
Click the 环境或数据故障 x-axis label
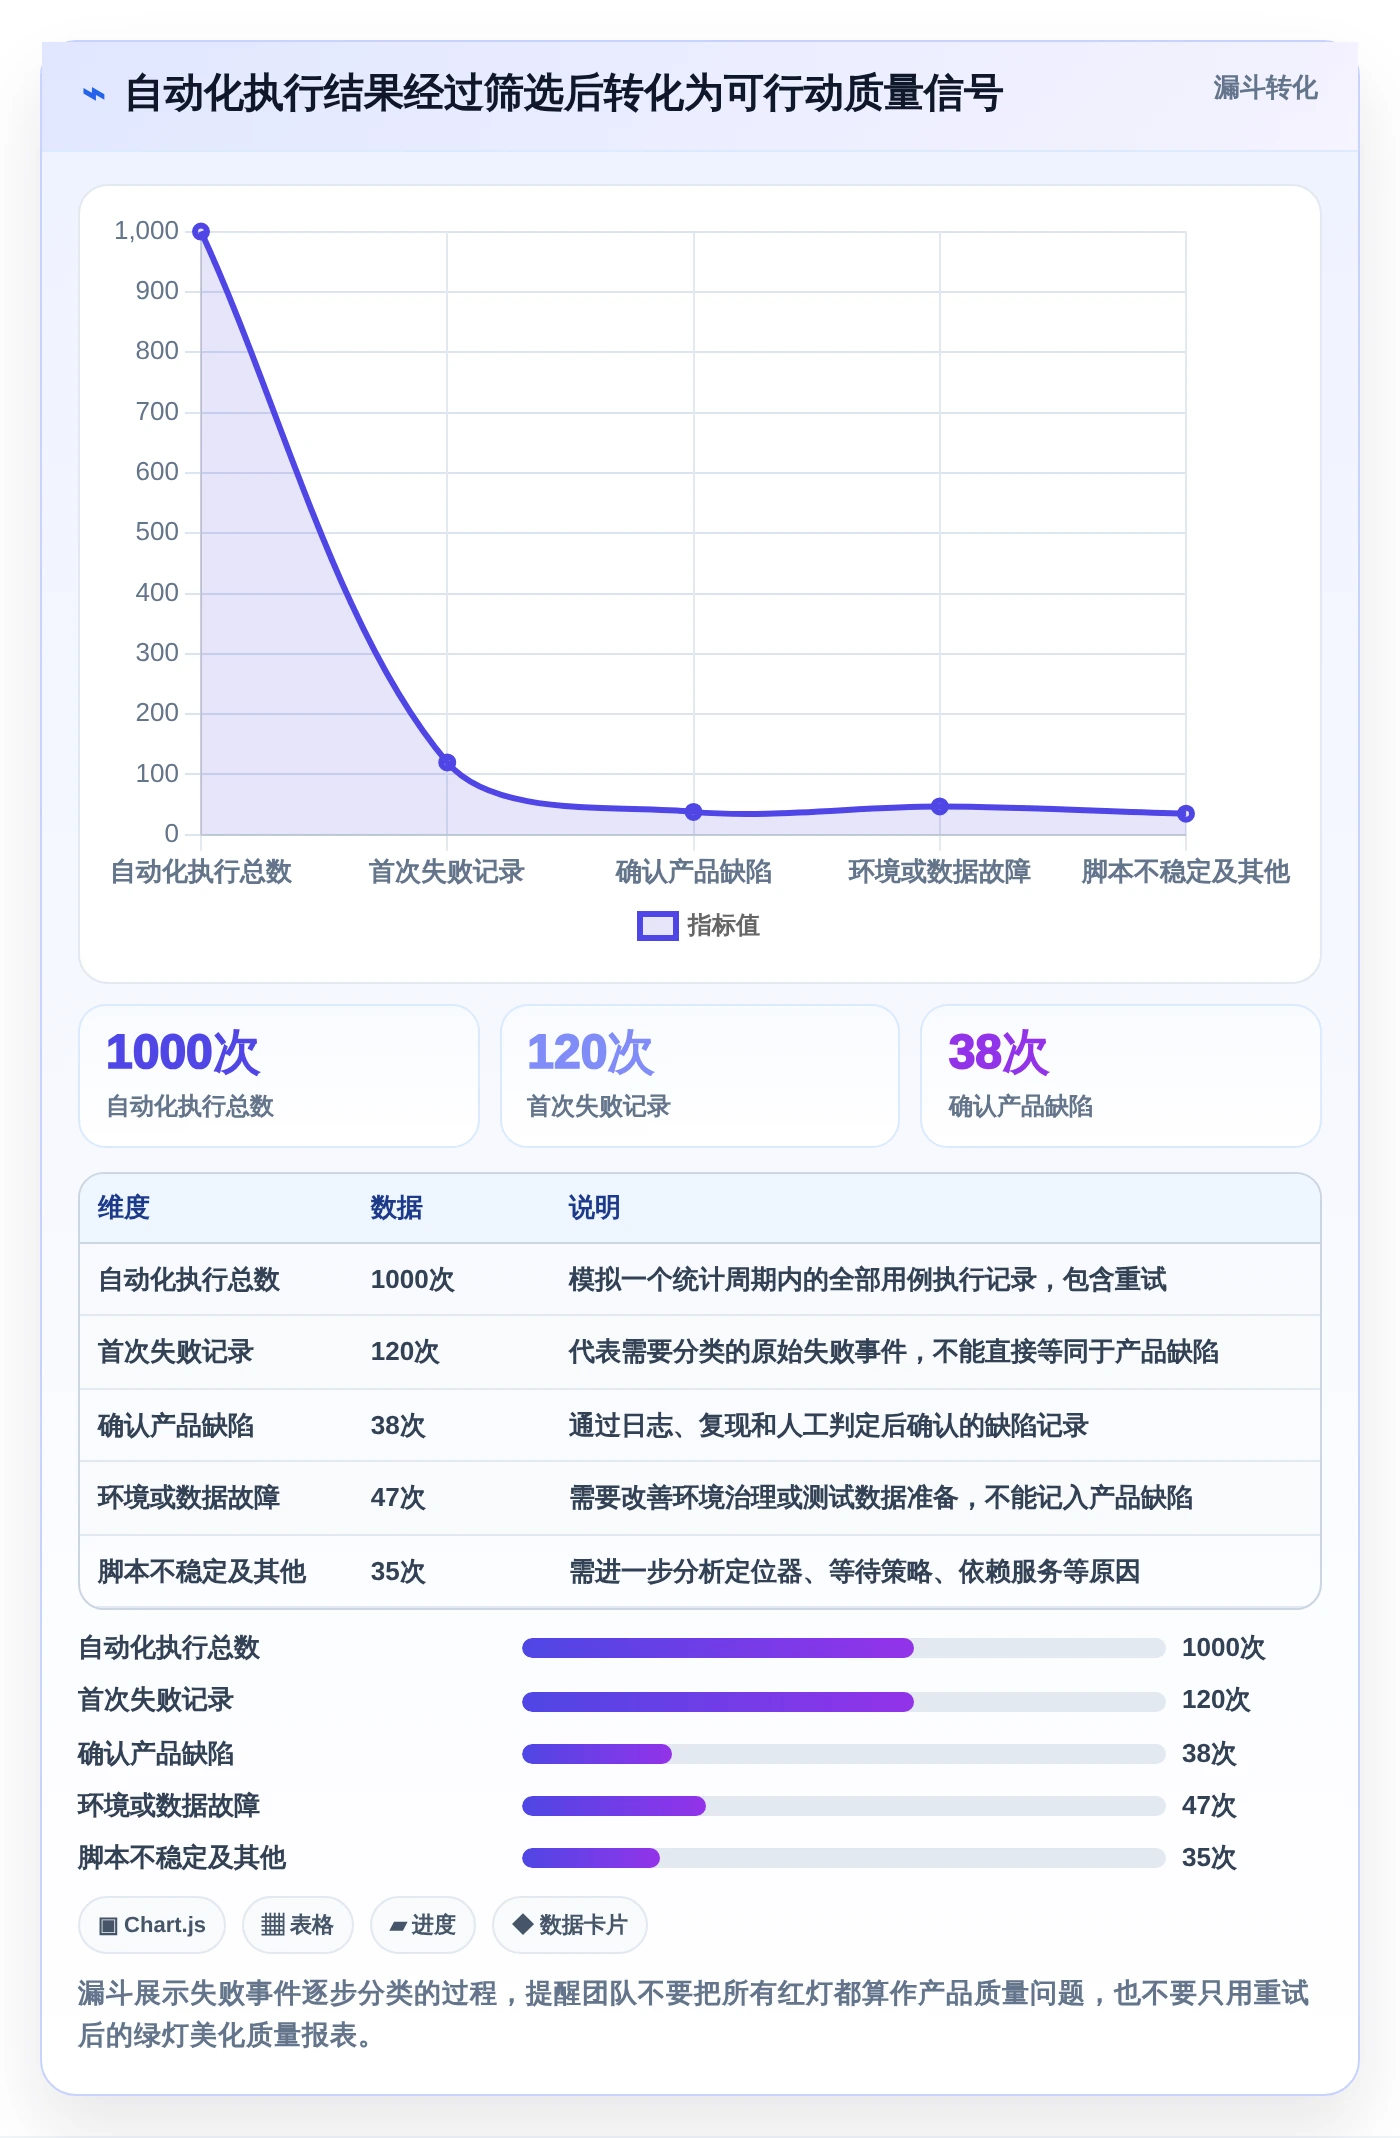tap(939, 872)
